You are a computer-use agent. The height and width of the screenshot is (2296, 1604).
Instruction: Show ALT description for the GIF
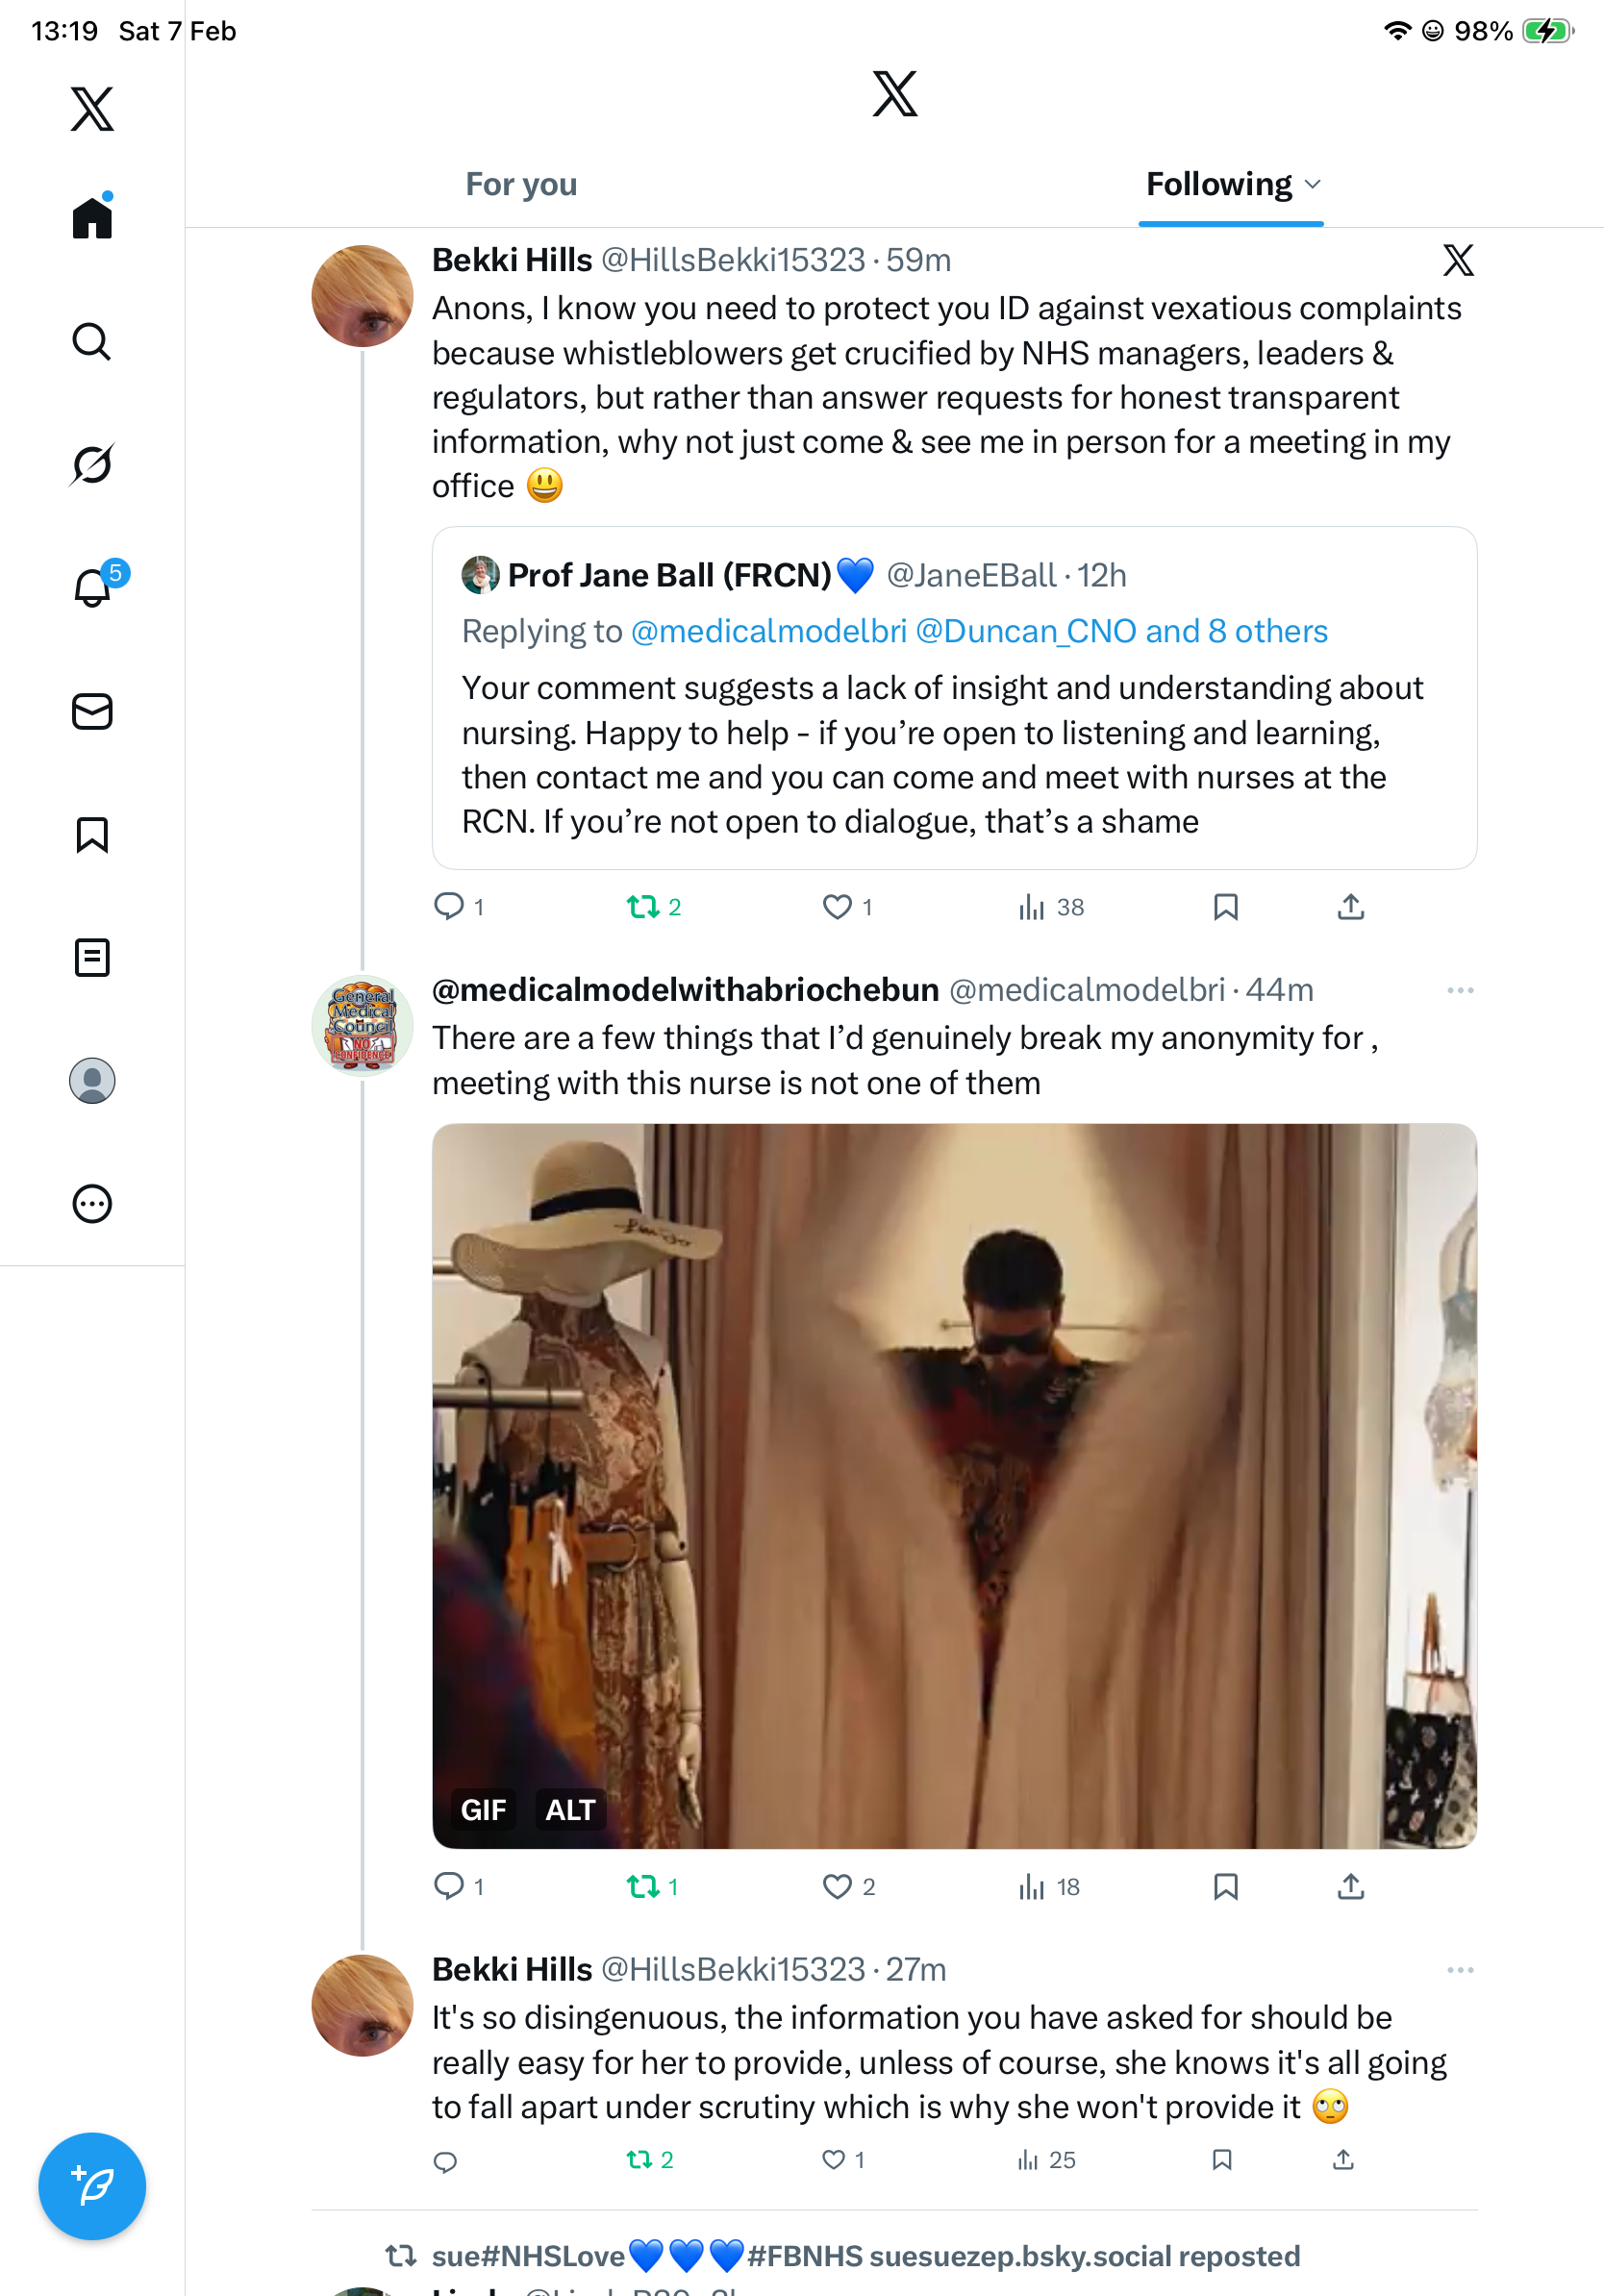570,1810
